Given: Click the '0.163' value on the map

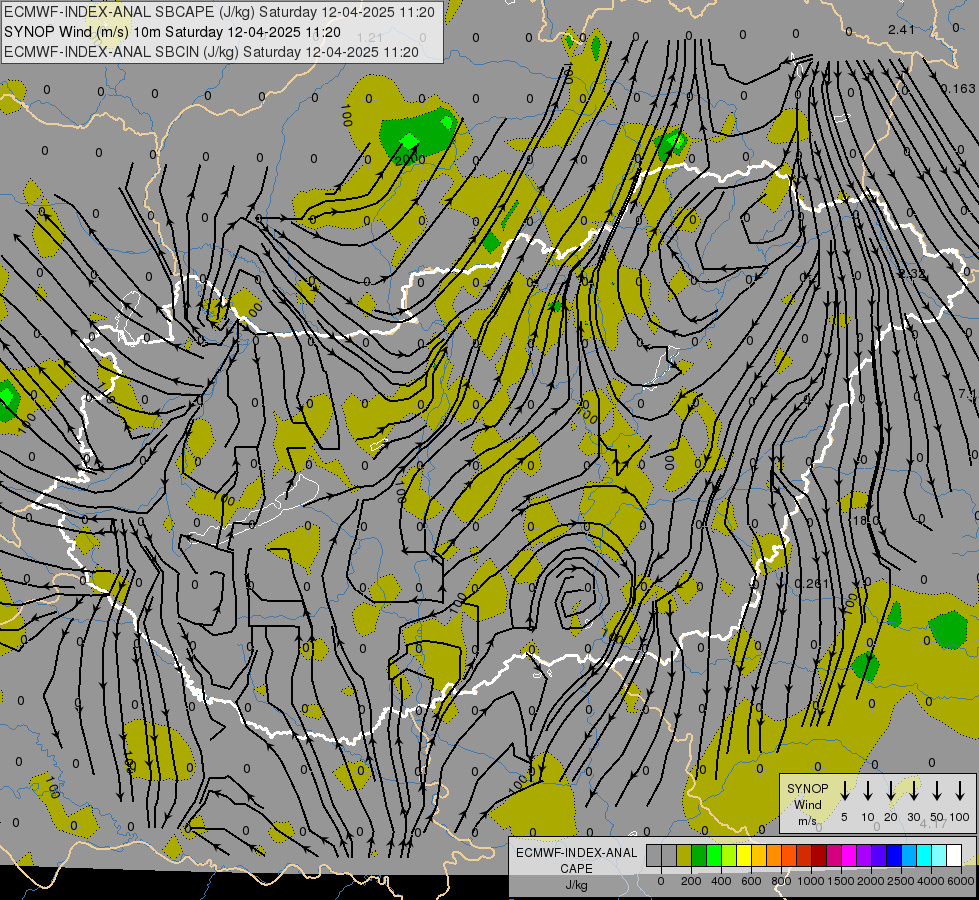Looking at the screenshot, I should click(x=958, y=89).
